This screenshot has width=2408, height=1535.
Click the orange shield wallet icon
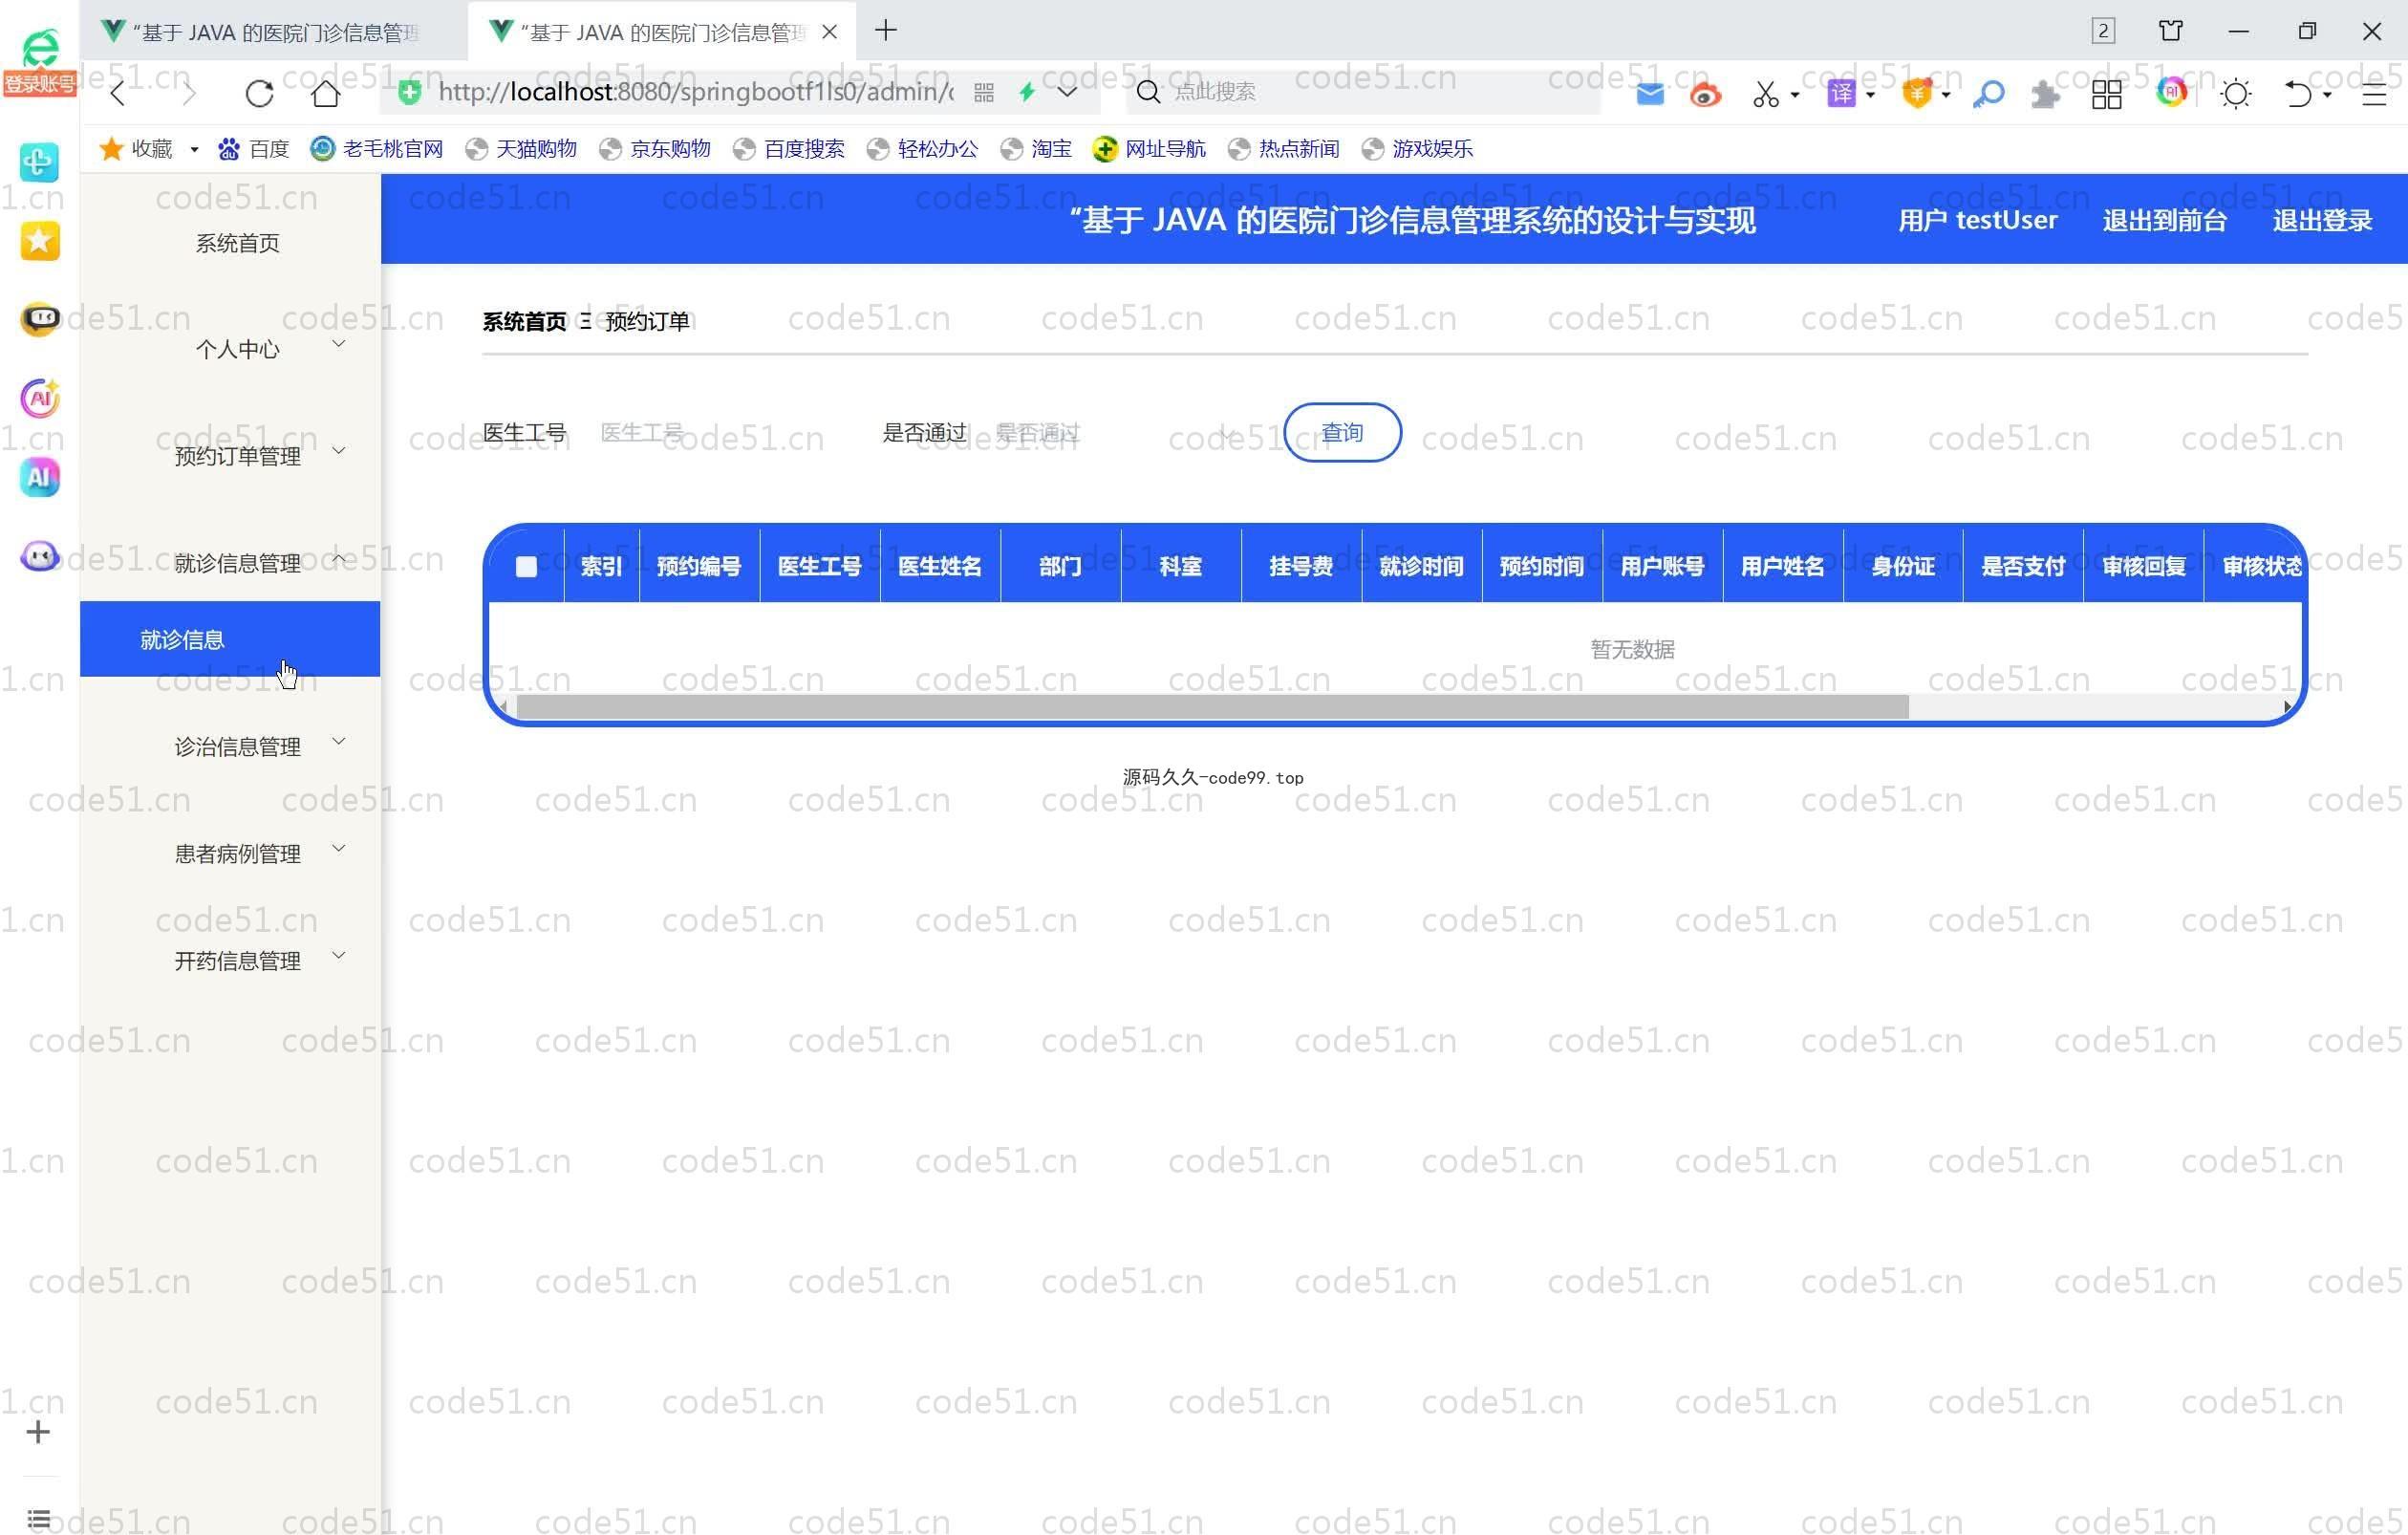[1917, 94]
